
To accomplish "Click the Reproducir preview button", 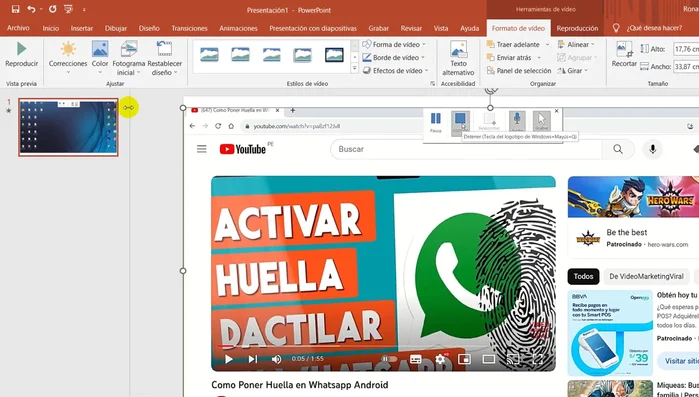I will (21, 54).
